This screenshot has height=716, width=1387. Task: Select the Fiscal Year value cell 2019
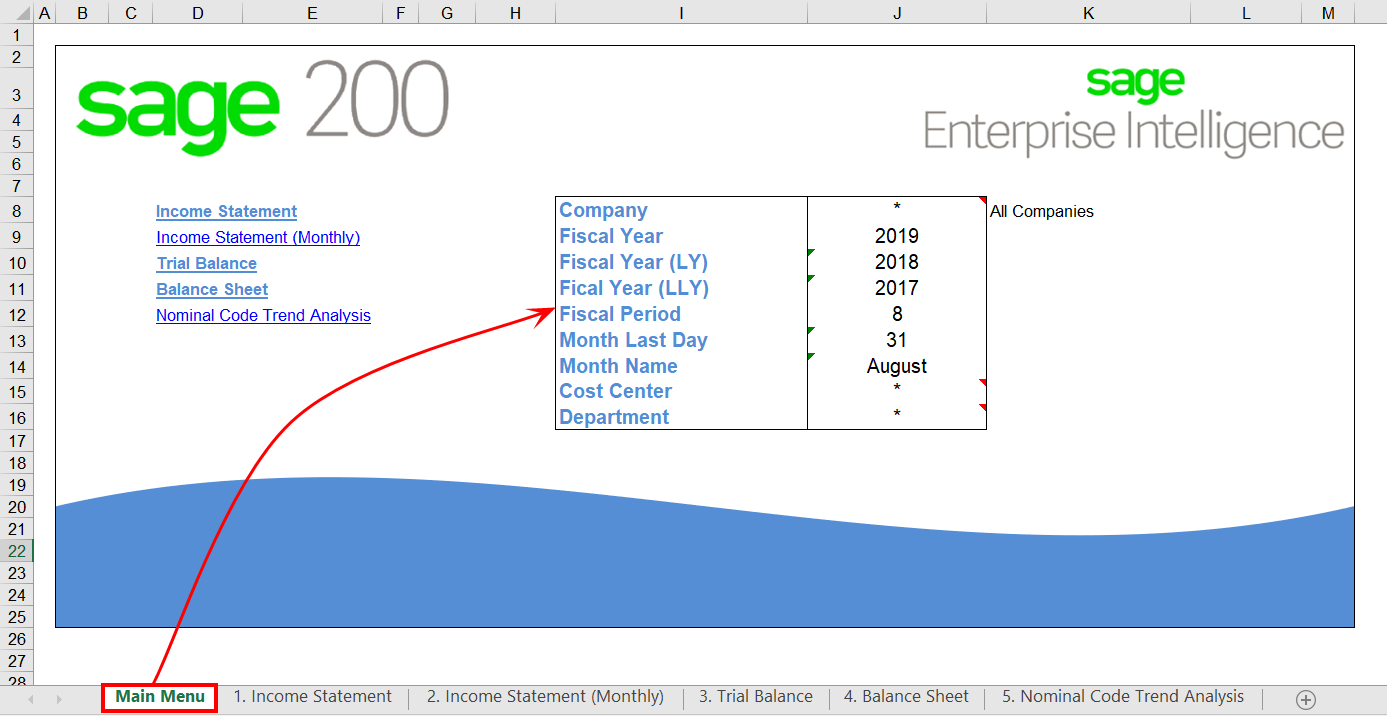point(896,237)
